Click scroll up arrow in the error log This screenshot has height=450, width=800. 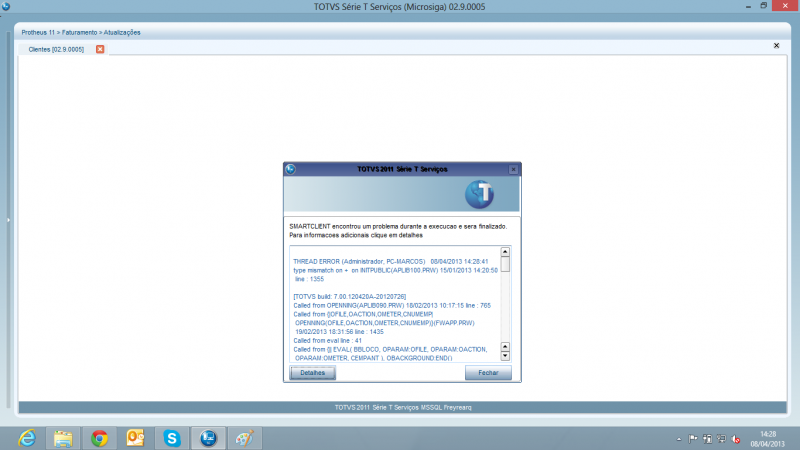click(505, 252)
